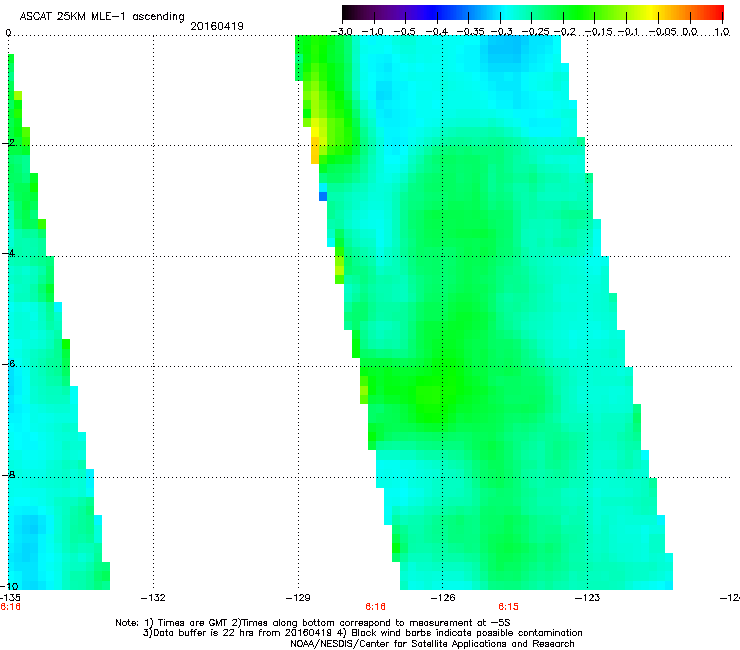This screenshot has height=650, width=740.
Task: Click the latitude label -4
Action: point(8,253)
